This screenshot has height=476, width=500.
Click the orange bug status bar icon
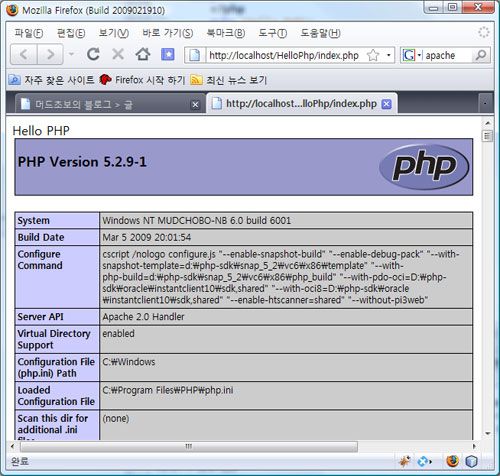405,461
